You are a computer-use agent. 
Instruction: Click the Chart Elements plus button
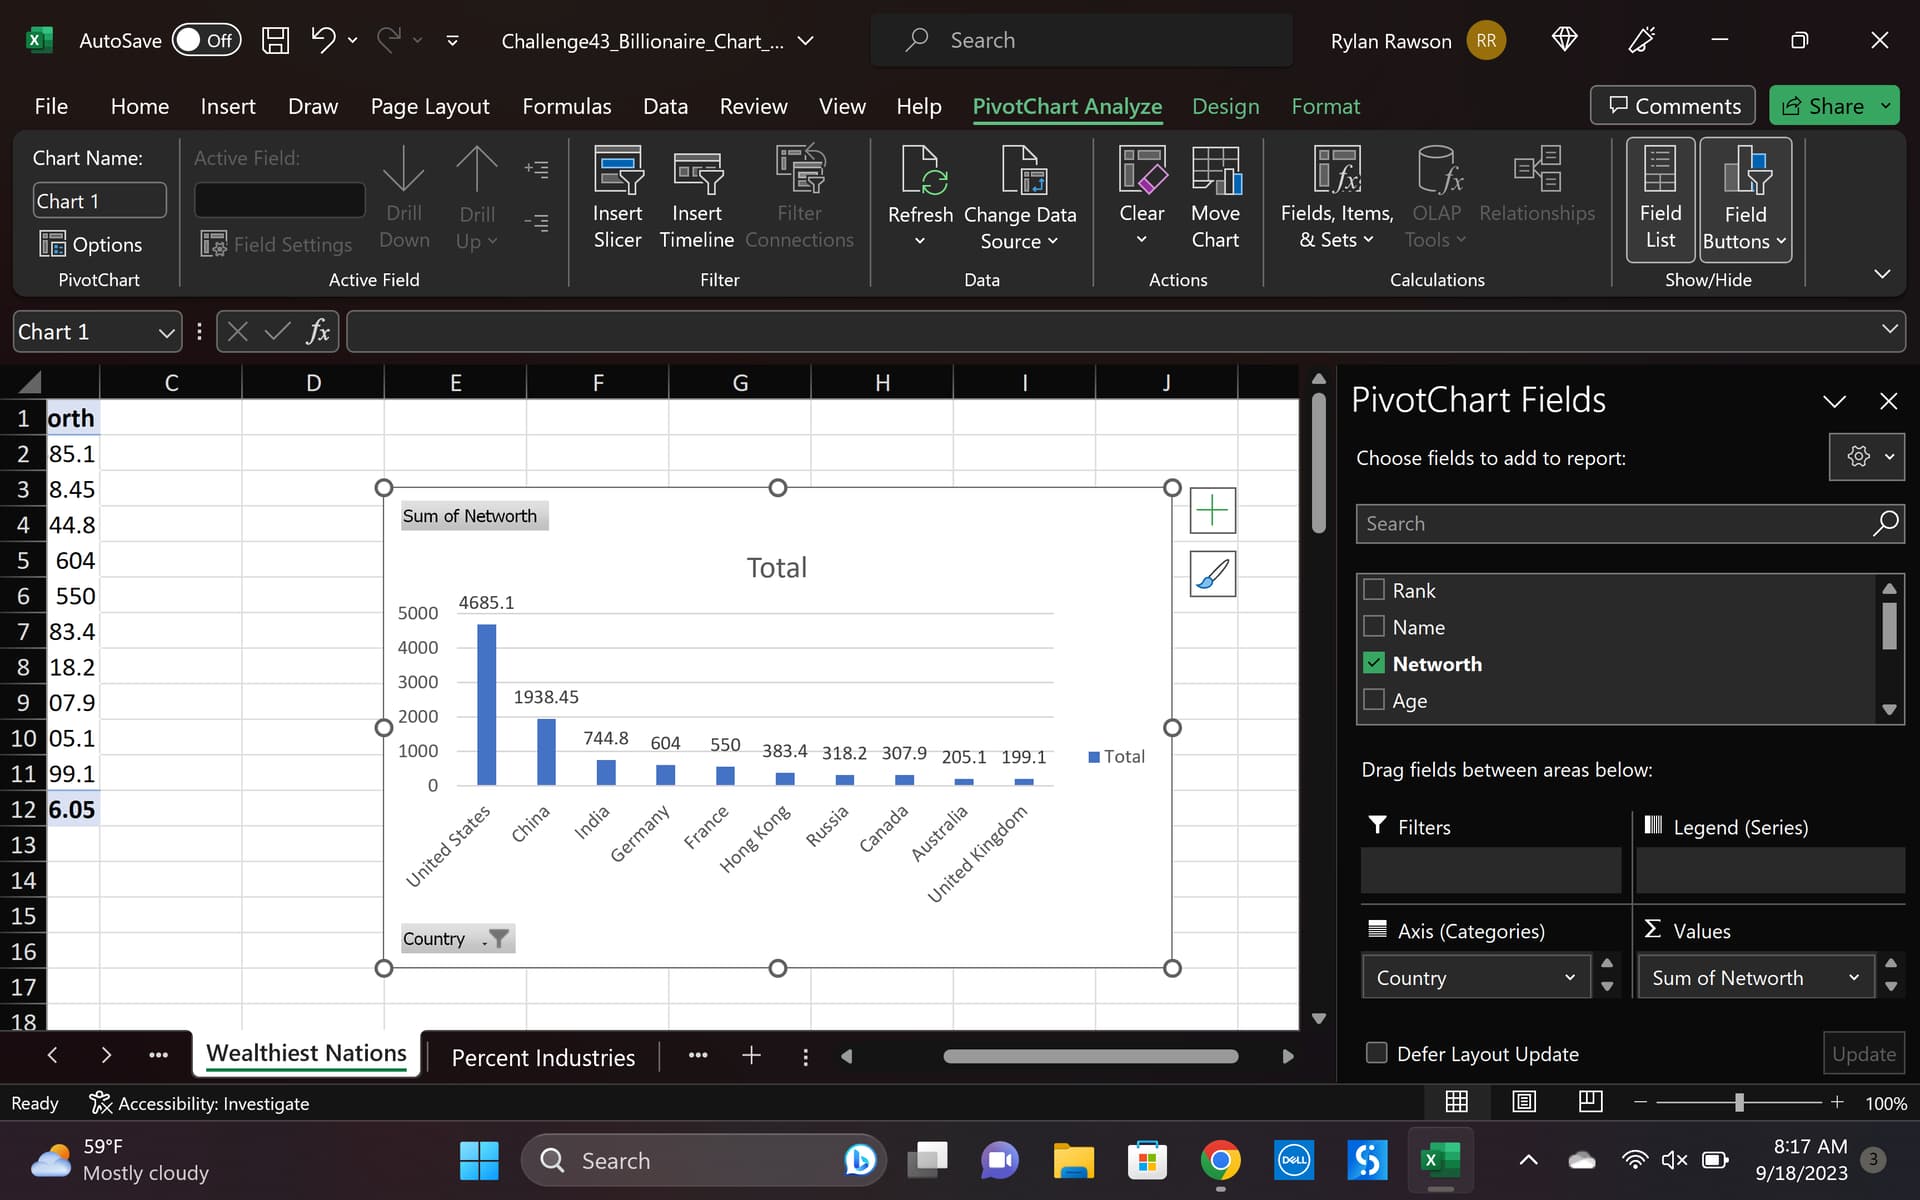tap(1212, 511)
